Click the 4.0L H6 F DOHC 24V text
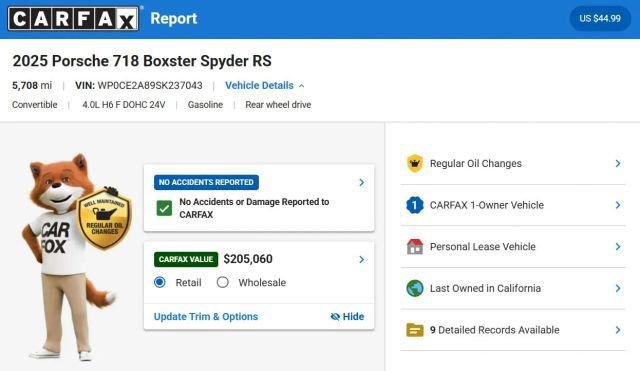The width and height of the screenshot is (640, 371). [124, 104]
